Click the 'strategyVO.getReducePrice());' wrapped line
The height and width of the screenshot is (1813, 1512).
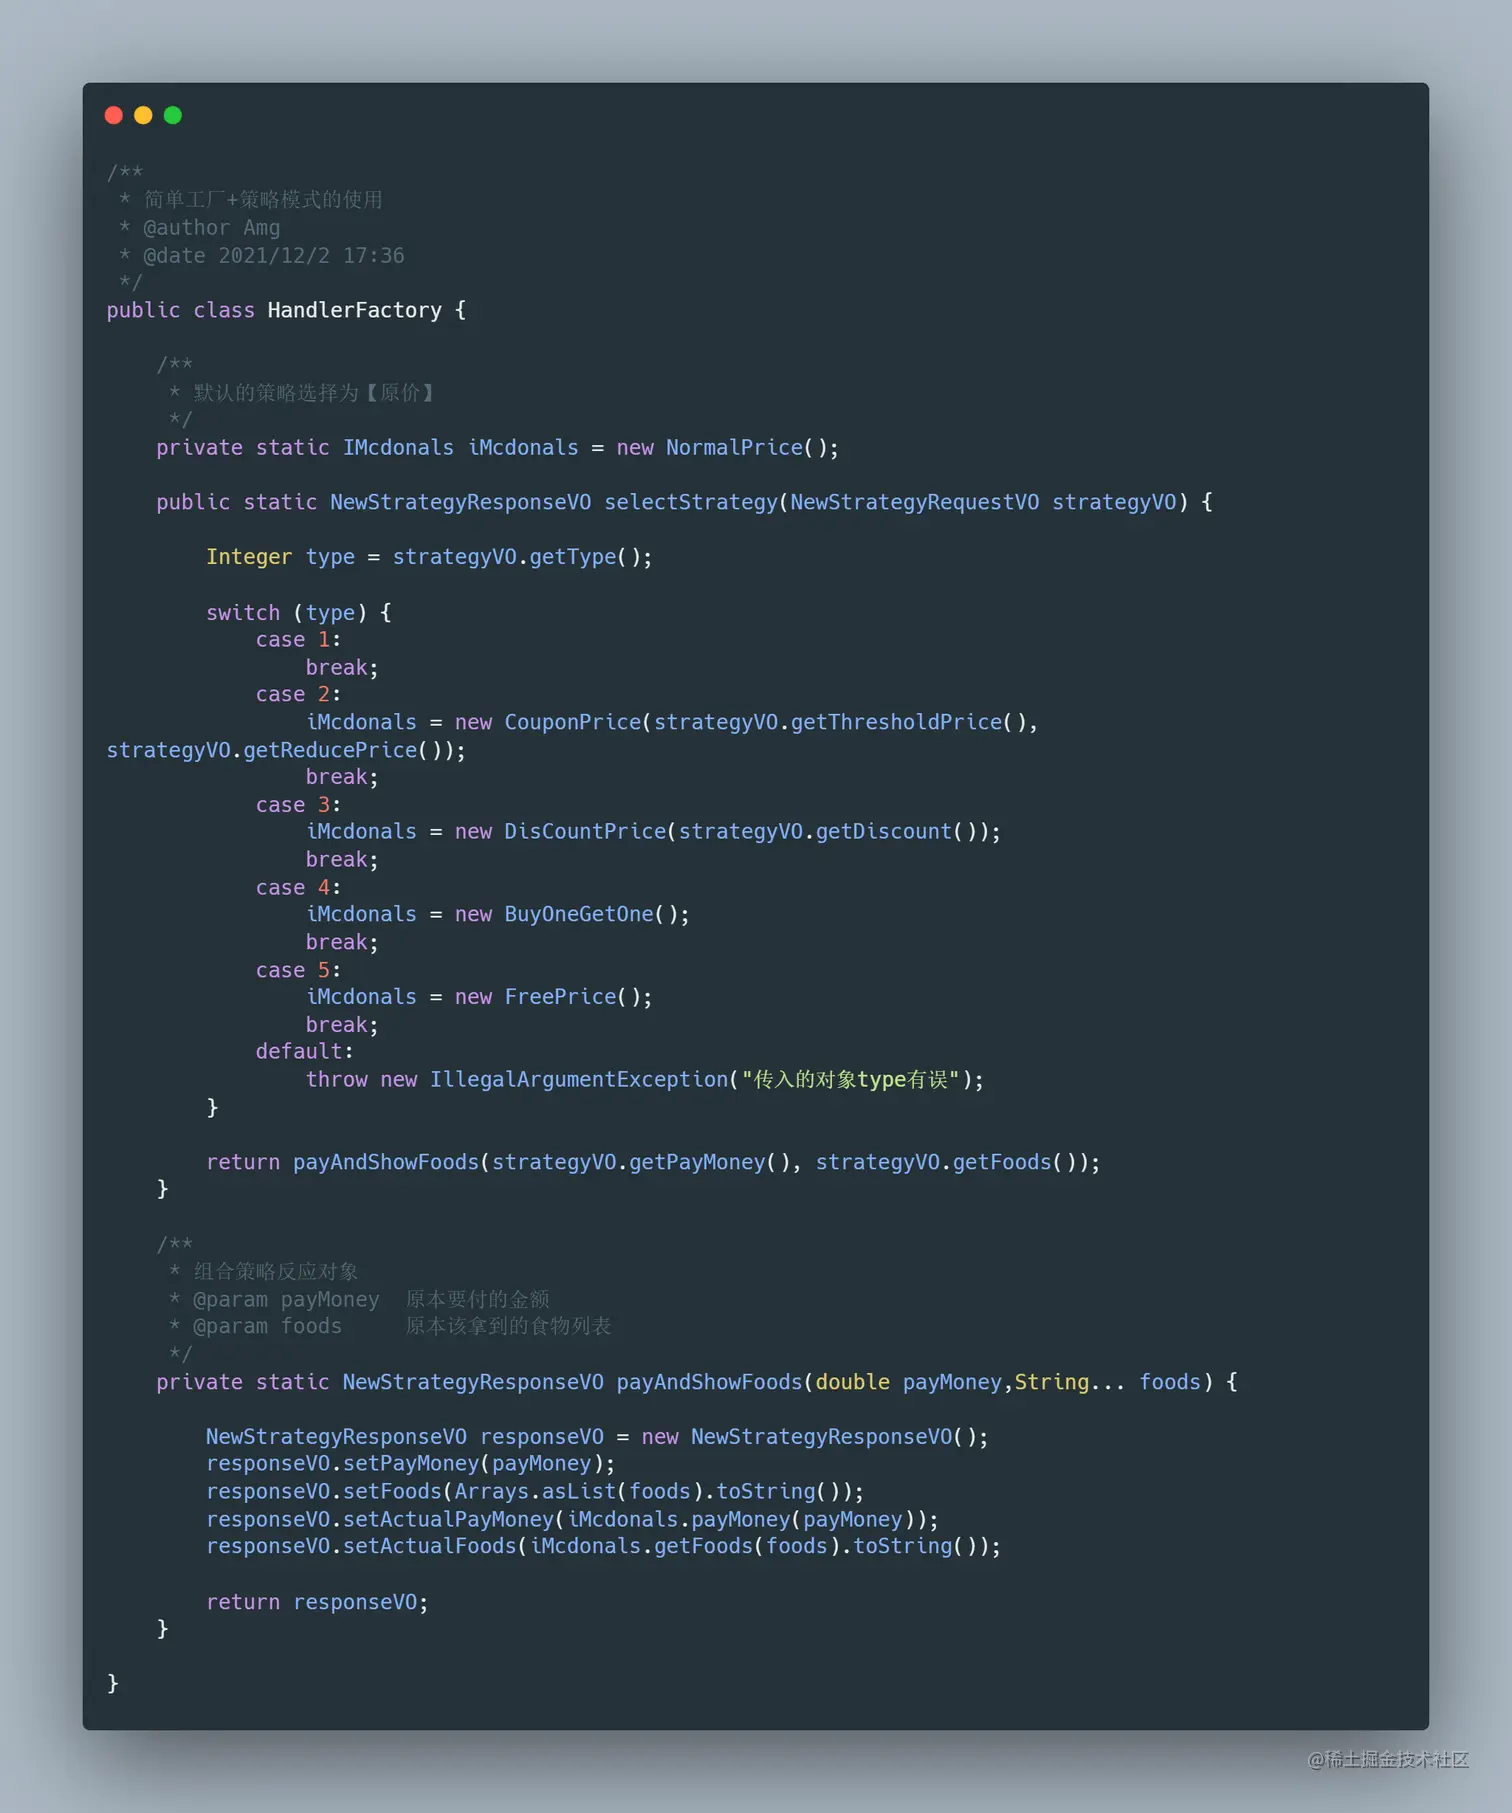(286, 750)
